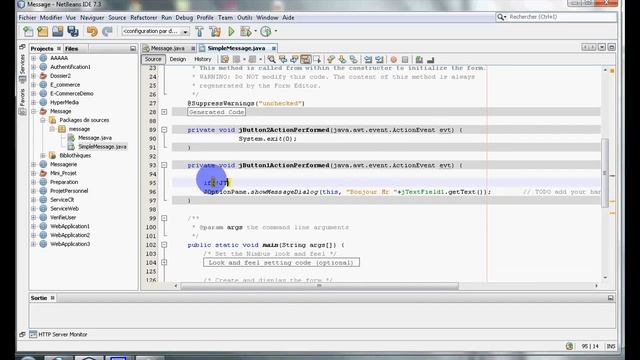Click the Shift Line Left icon
Screen dimensions: 640x360
click(x=368, y=60)
